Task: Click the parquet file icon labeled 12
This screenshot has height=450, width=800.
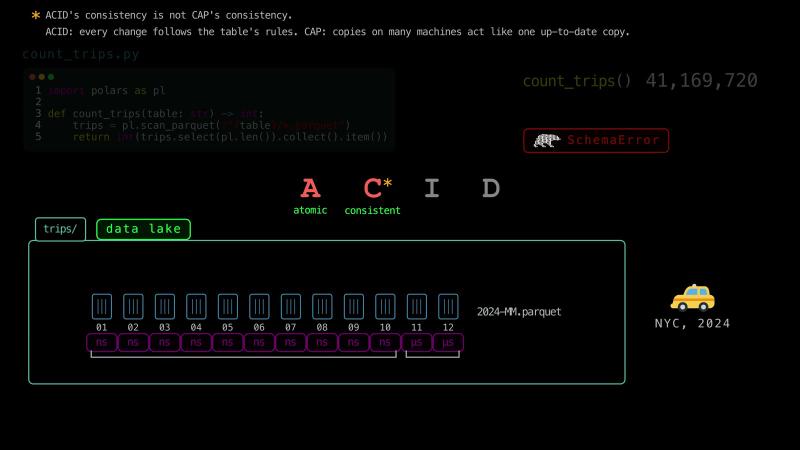Action: coord(448,307)
